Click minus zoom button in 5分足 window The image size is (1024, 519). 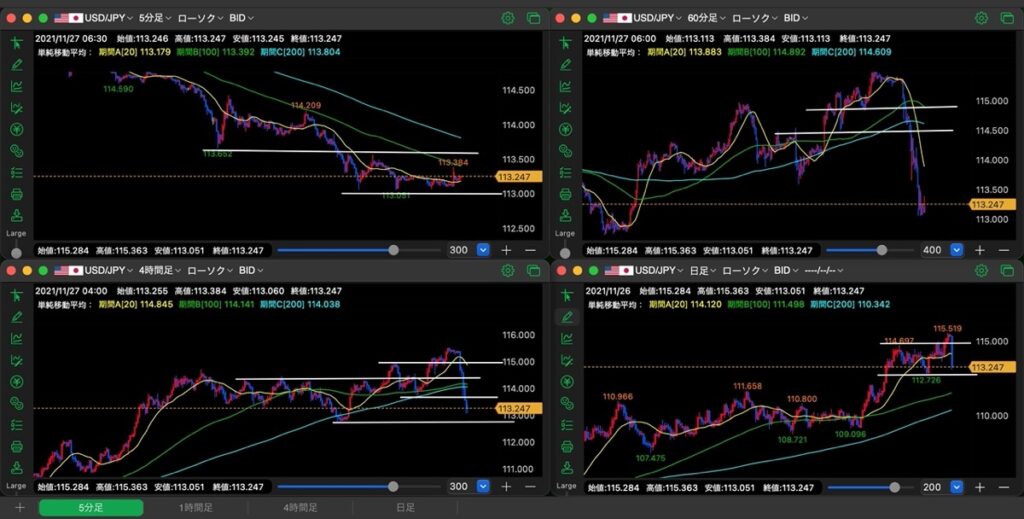click(x=530, y=250)
